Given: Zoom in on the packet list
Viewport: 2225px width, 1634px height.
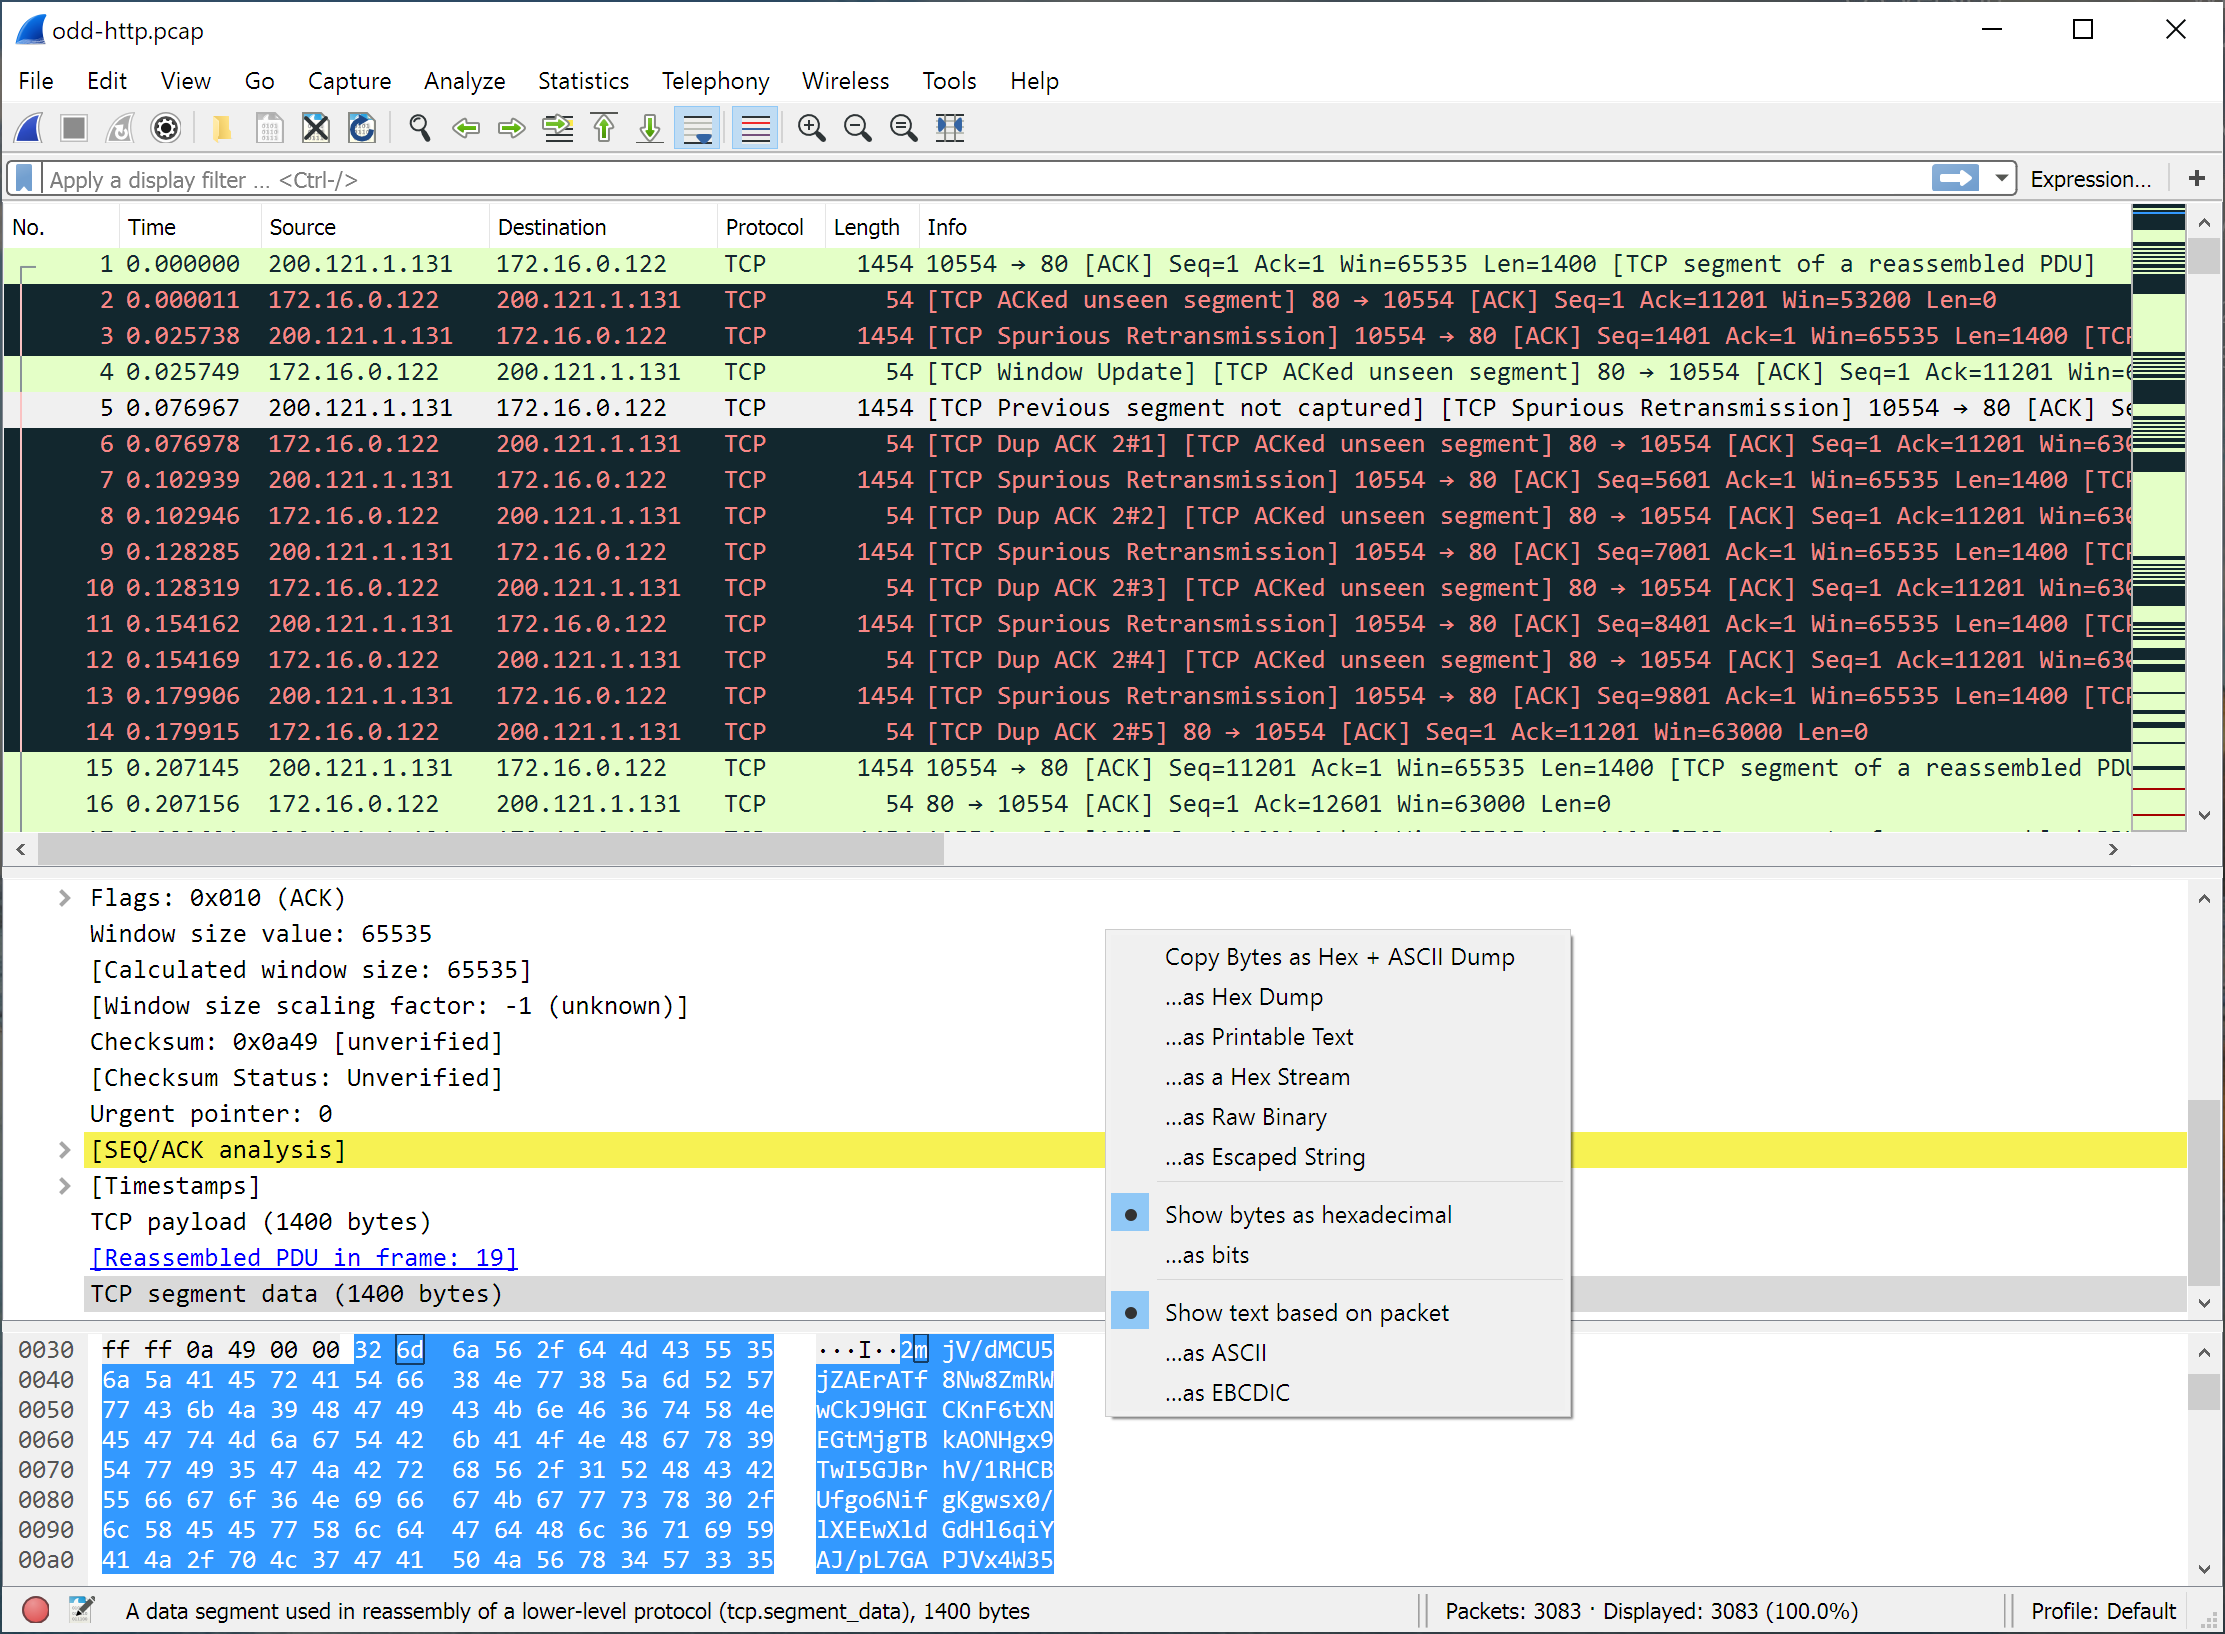Looking at the screenshot, I should tap(812, 128).
